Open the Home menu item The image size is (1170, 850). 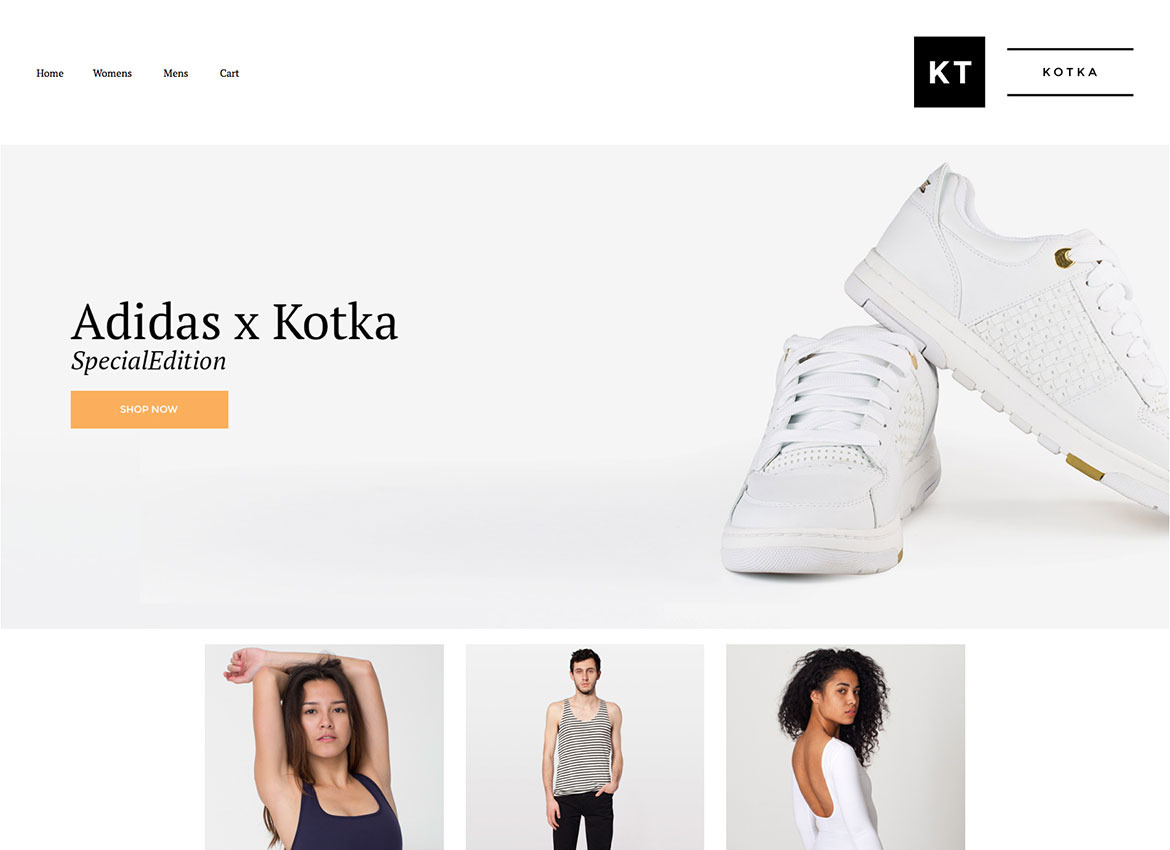[x=50, y=73]
